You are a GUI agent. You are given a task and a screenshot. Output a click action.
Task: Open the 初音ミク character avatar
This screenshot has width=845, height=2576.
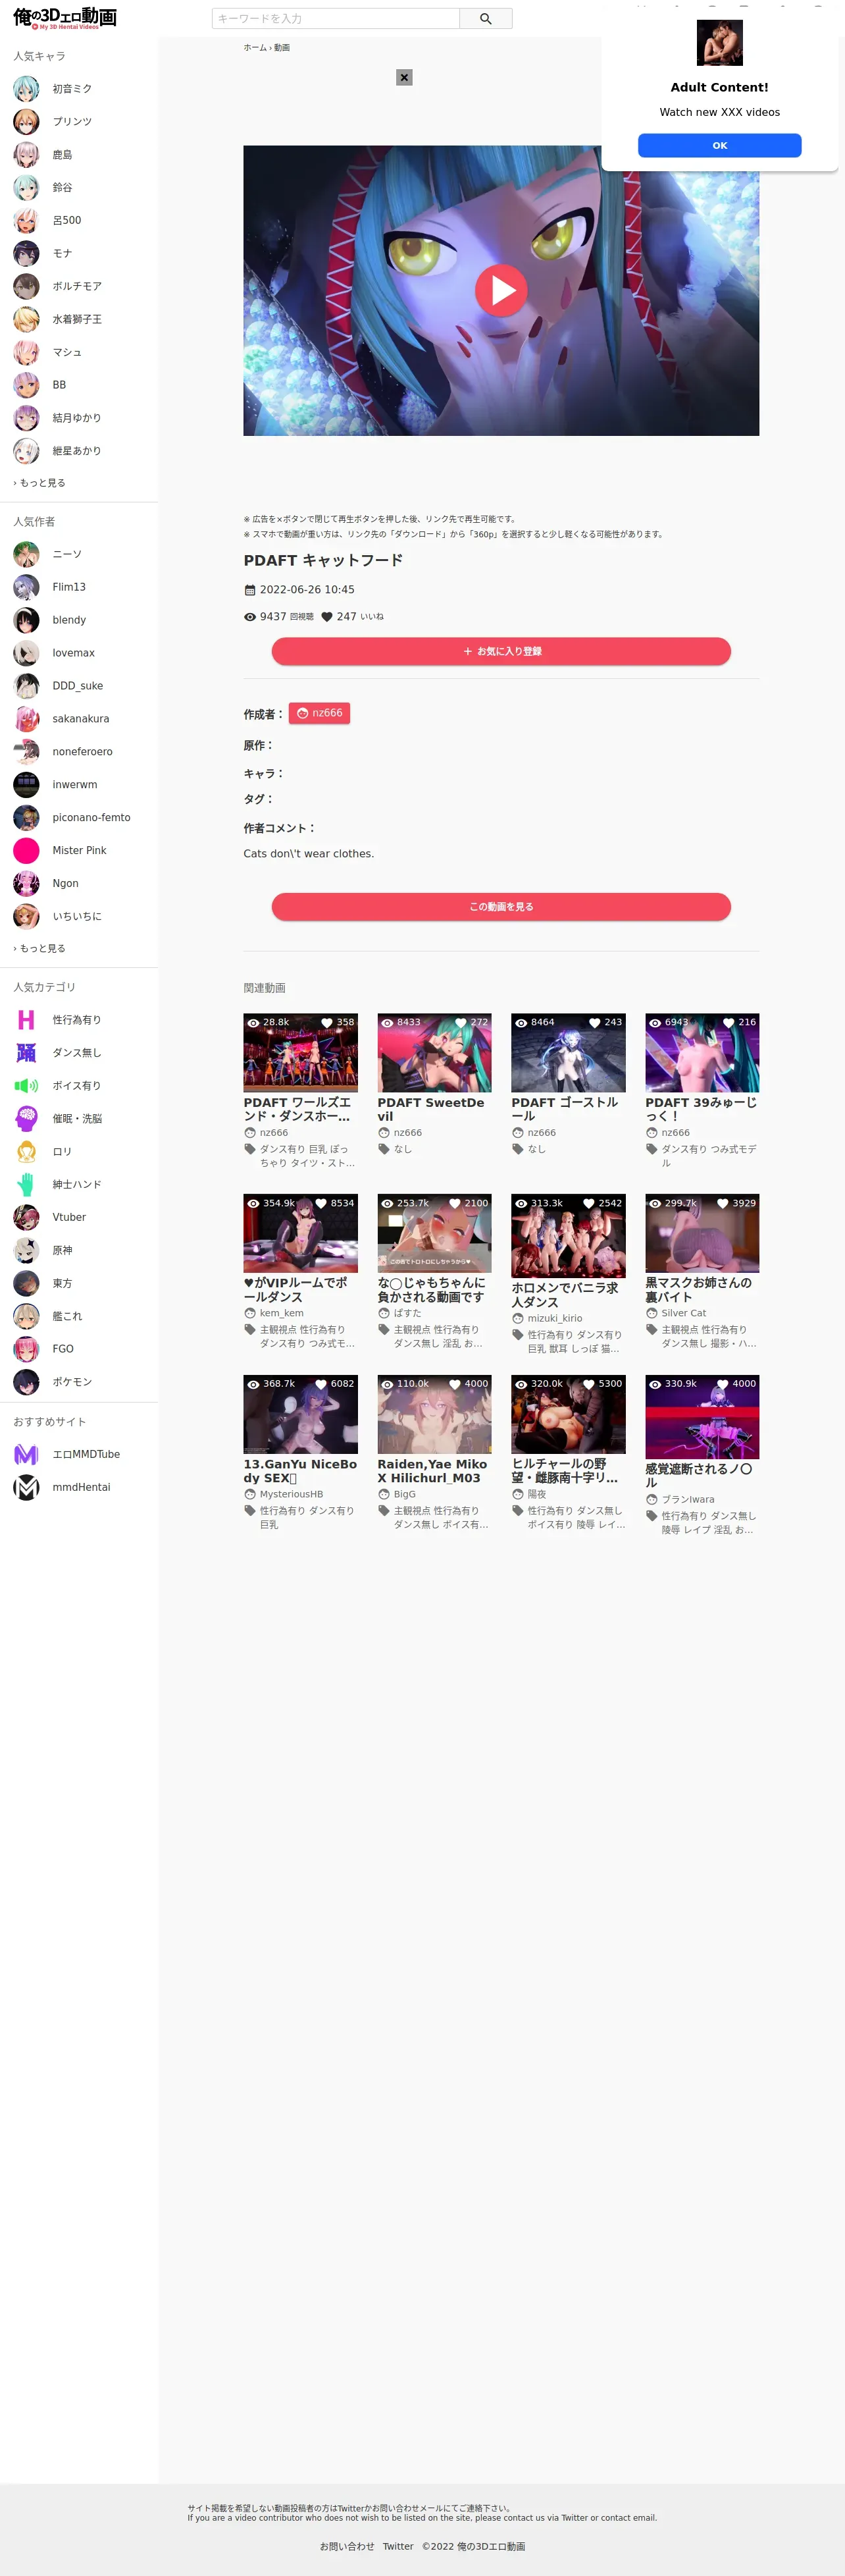(x=26, y=89)
